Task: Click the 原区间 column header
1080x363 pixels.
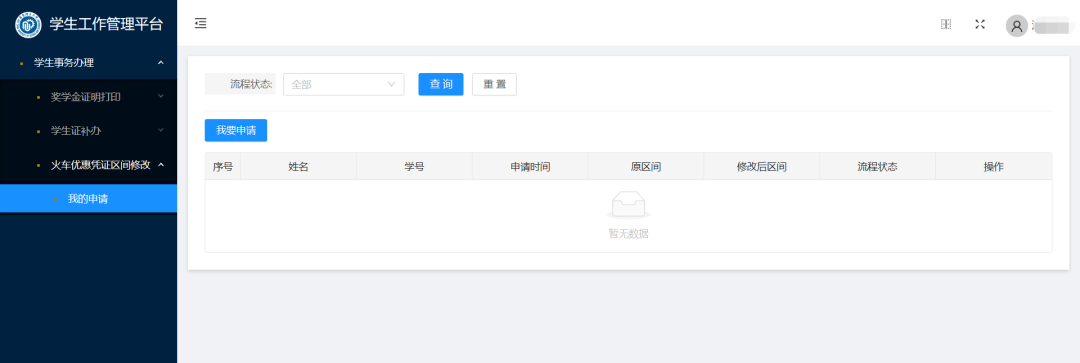Action: click(646, 167)
